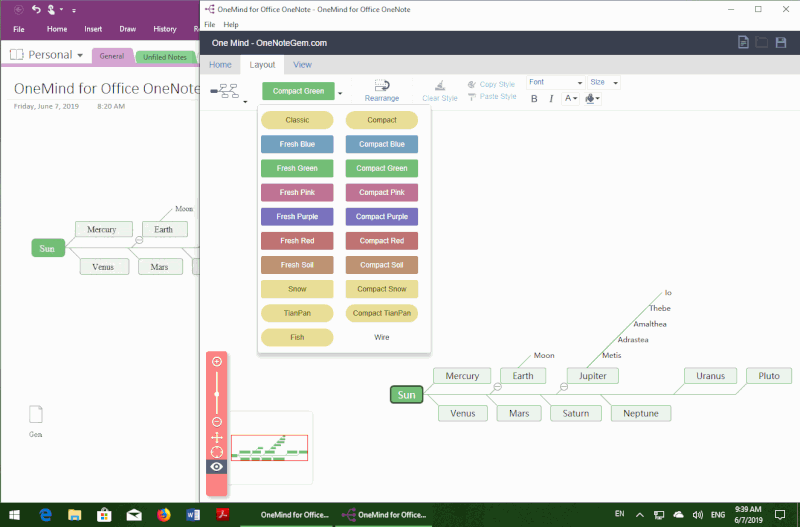Toggle the navigator eye icon

point(217,467)
